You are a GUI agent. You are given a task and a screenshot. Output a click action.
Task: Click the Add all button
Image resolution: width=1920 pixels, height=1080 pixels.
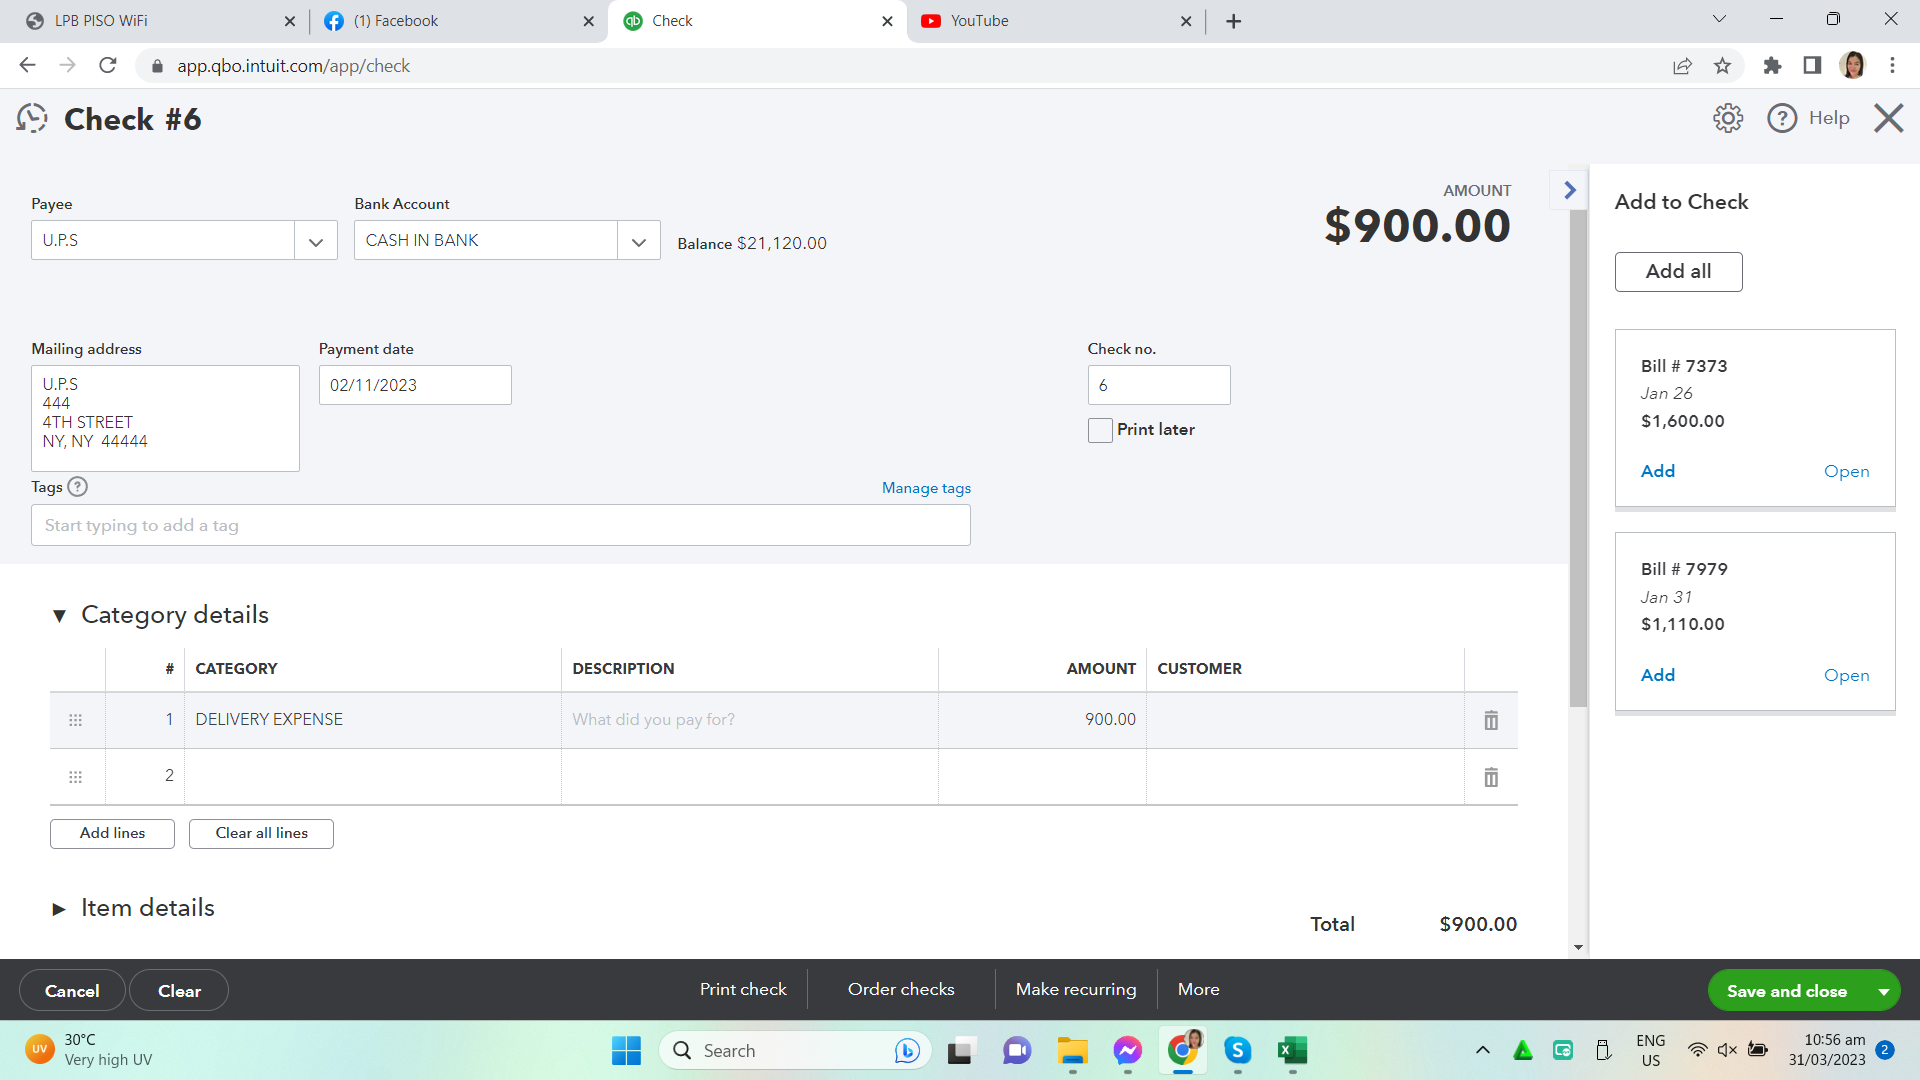point(1678,272)
